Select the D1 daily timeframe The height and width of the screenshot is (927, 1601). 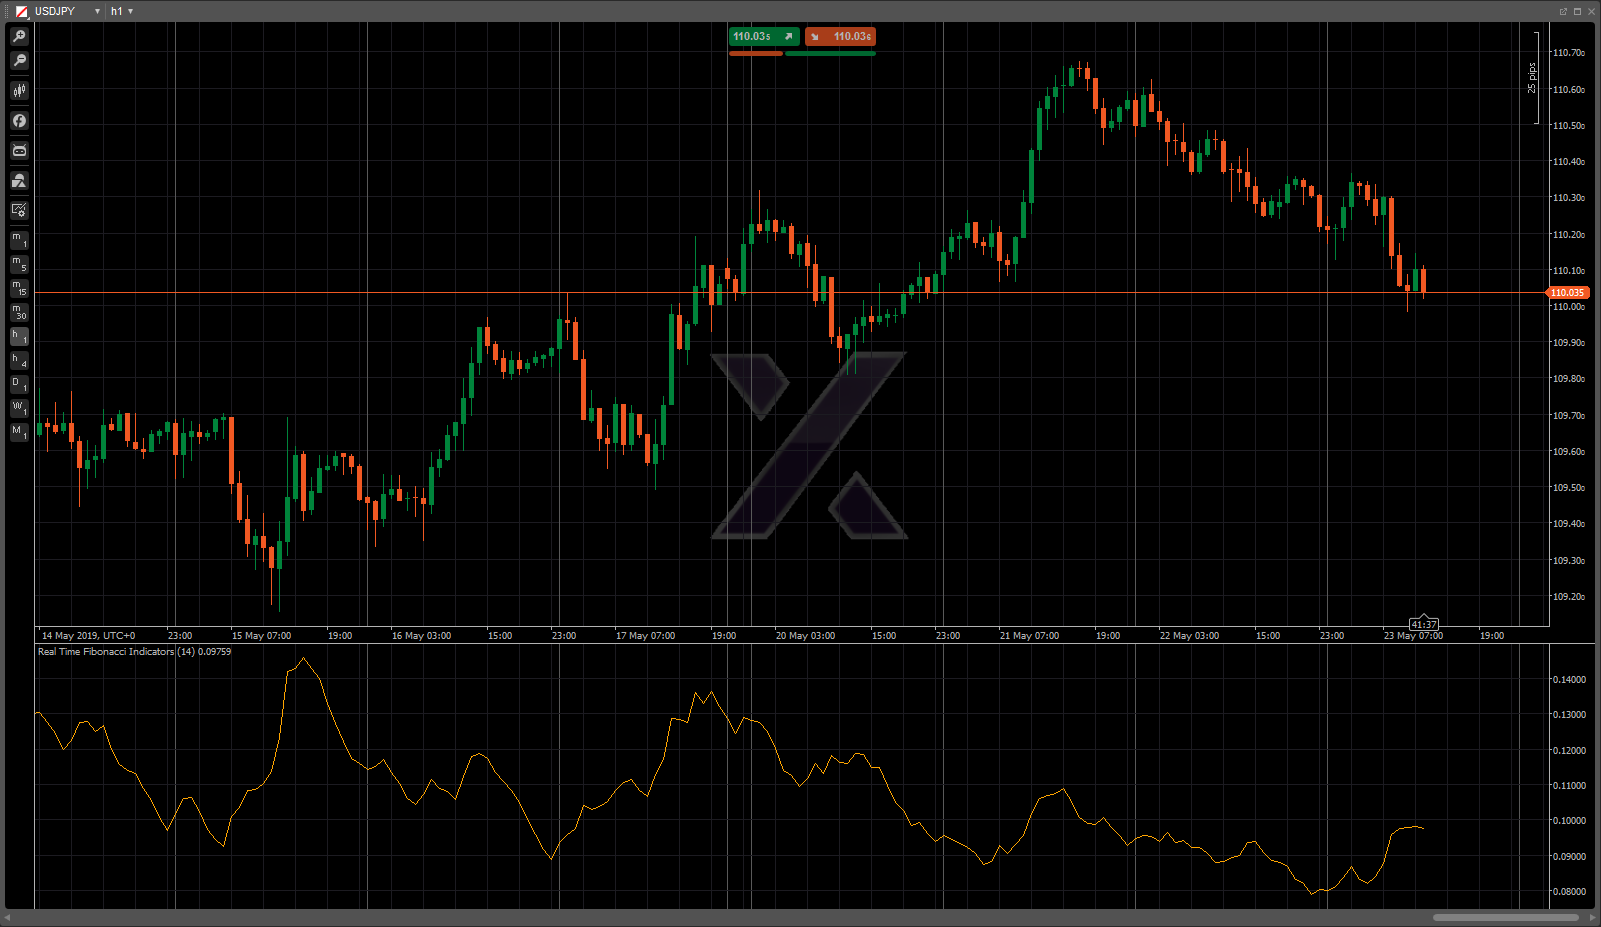pos(19,385)
